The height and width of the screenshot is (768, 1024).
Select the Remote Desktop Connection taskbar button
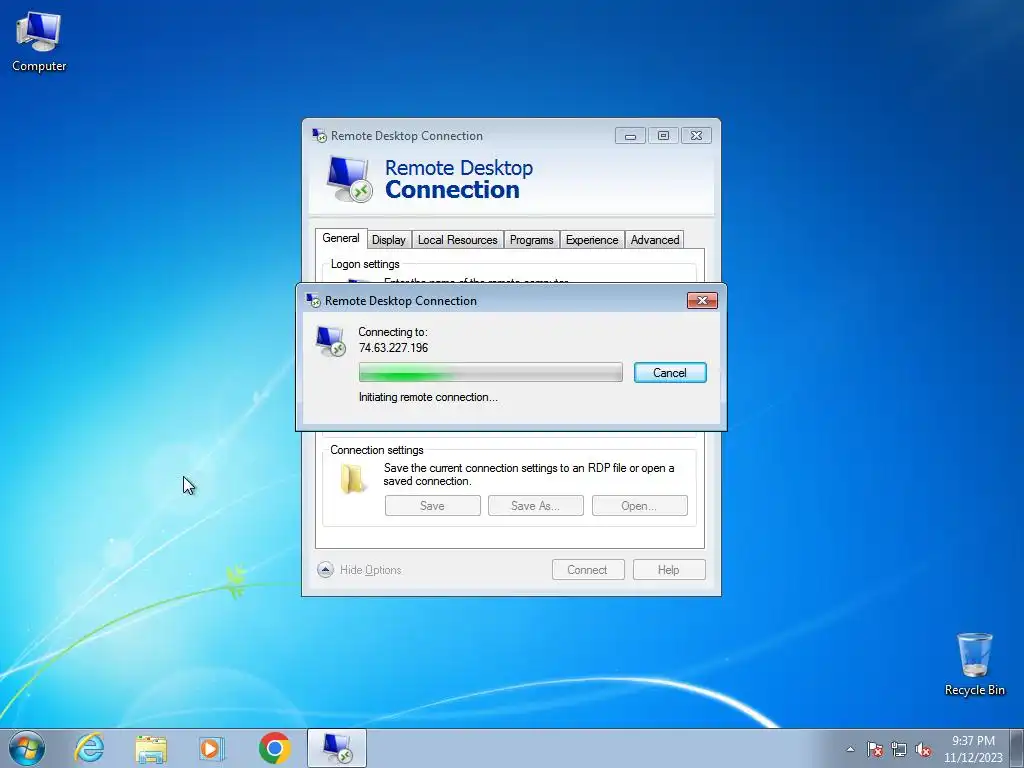(x=337, y=748)
